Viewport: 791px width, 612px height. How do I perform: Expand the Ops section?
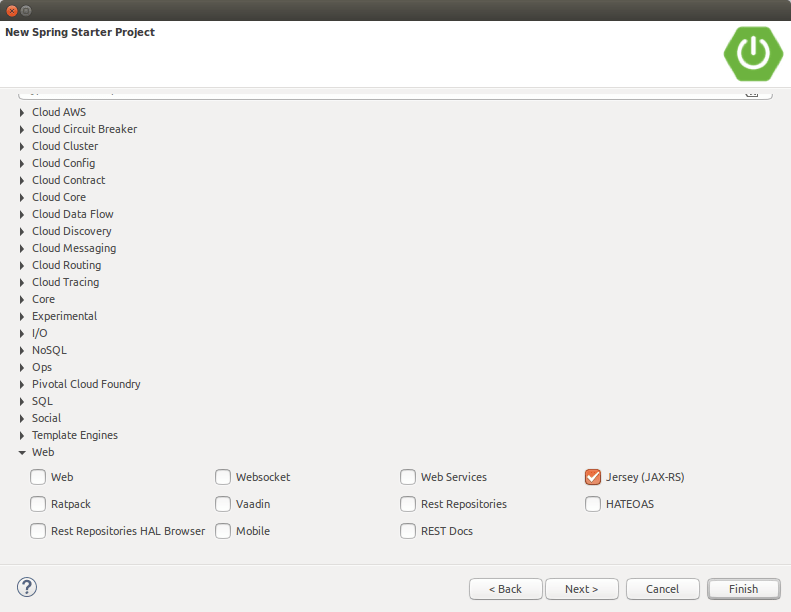(22, 368)
